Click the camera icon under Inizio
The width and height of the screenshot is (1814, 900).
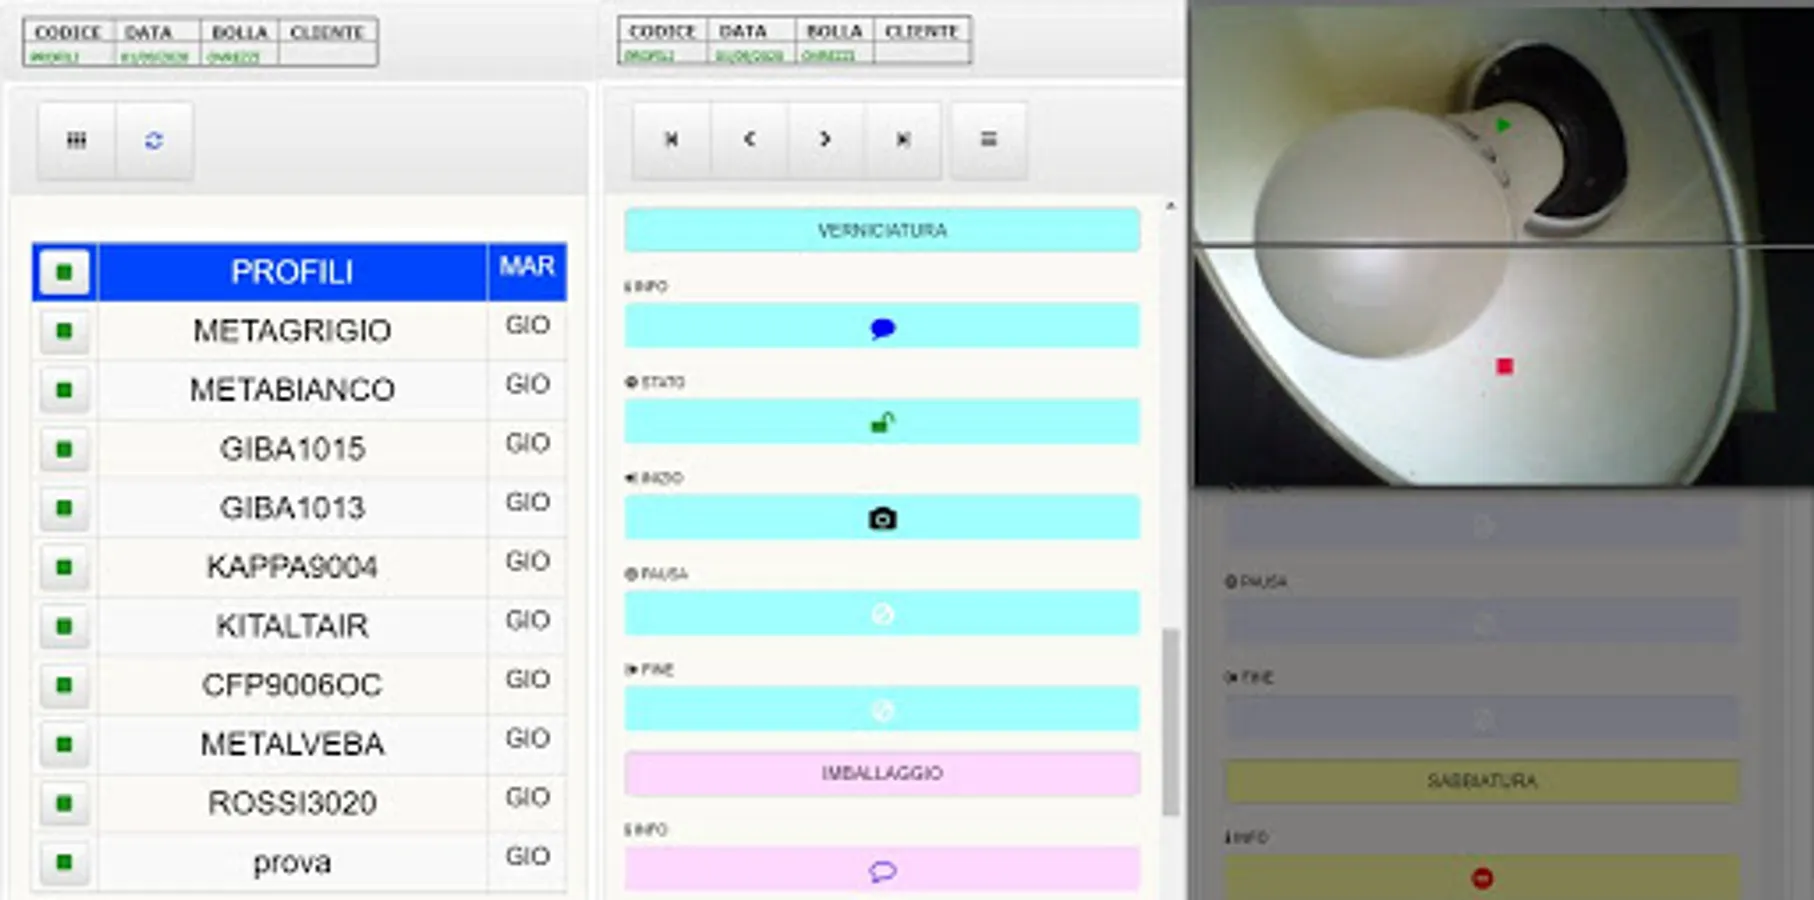coord(882,518)
